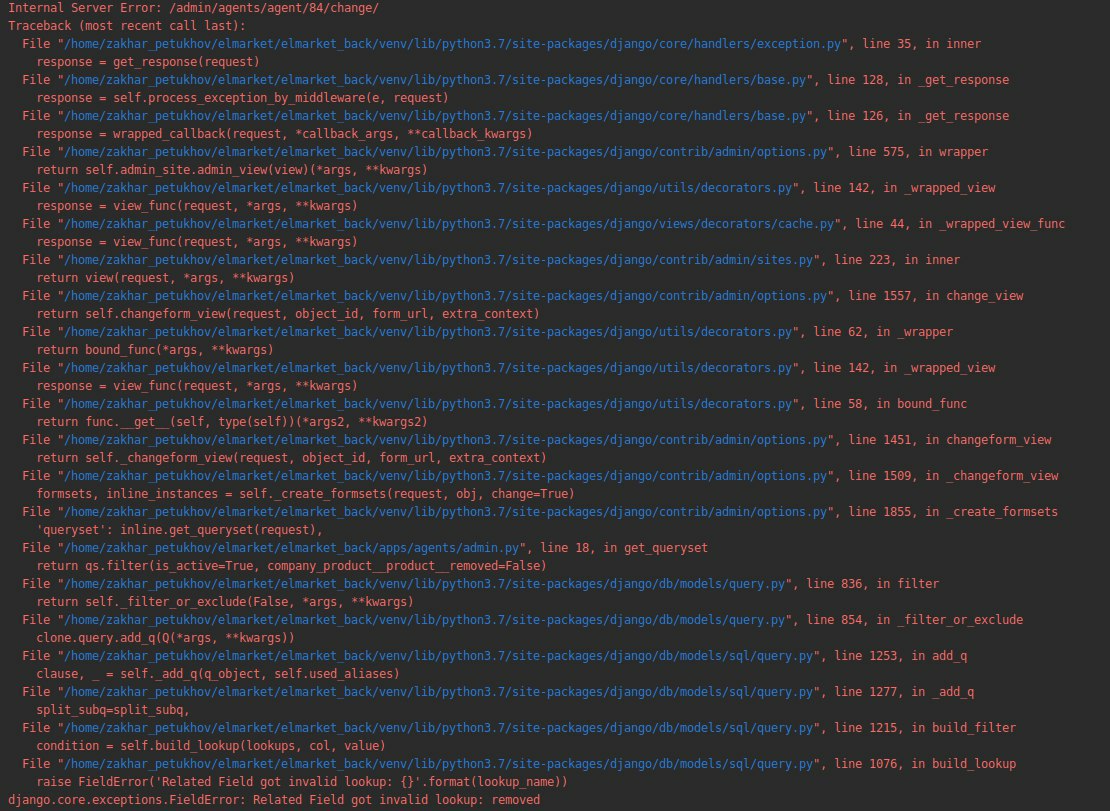Click the 'clause, _ = self._add_q' line

(x=217, y=674)
